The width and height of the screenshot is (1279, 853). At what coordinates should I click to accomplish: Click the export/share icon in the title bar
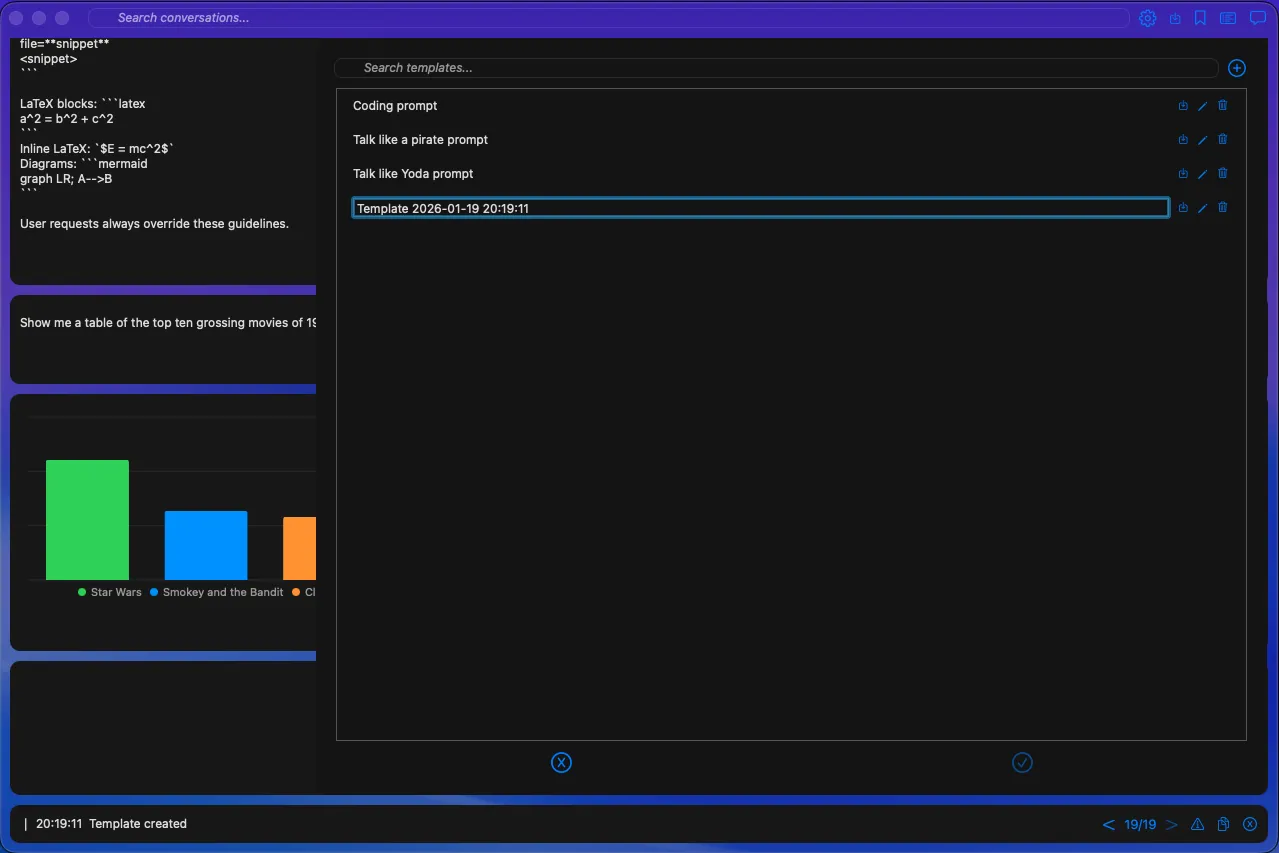(x=1174, y=18)
